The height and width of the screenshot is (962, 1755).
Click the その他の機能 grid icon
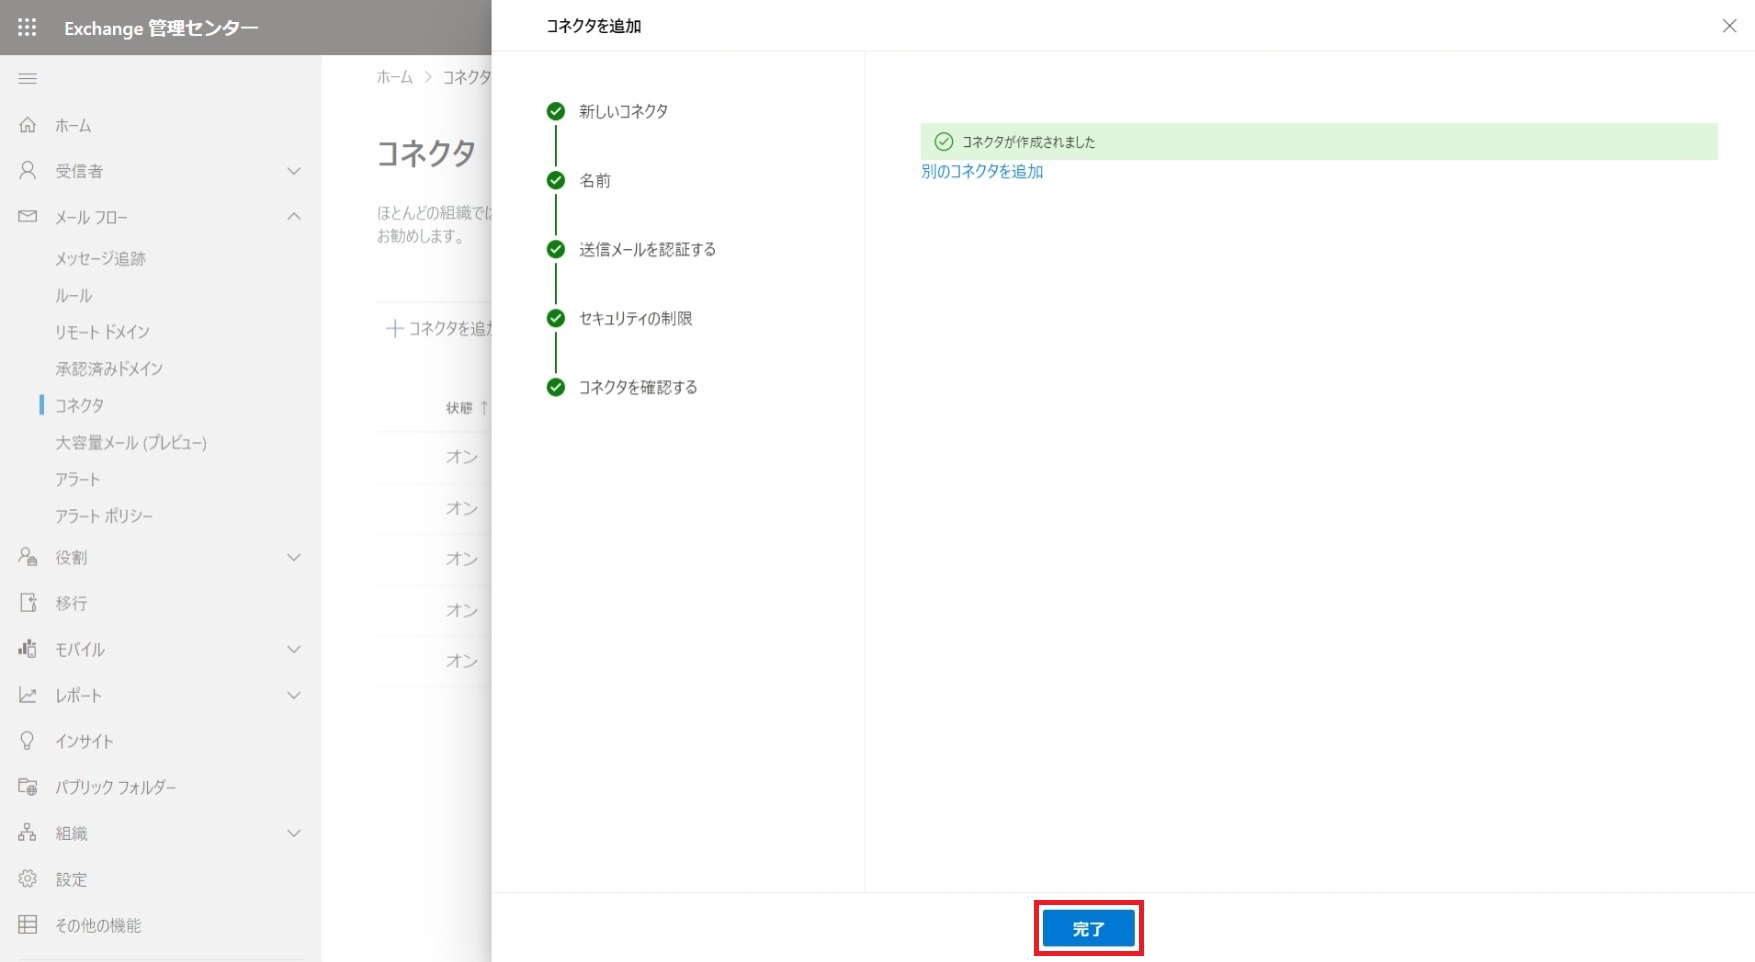coord(28,925)
